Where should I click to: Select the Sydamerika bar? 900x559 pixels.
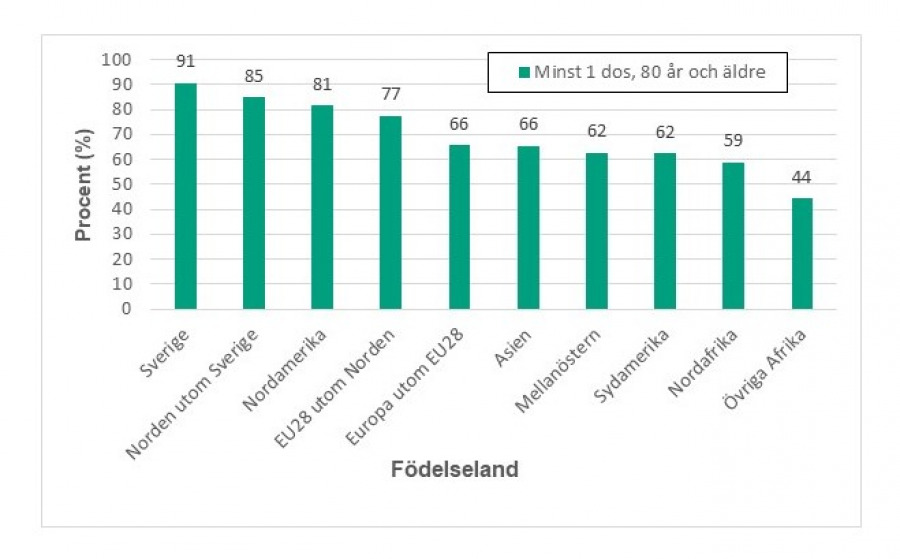665,231
